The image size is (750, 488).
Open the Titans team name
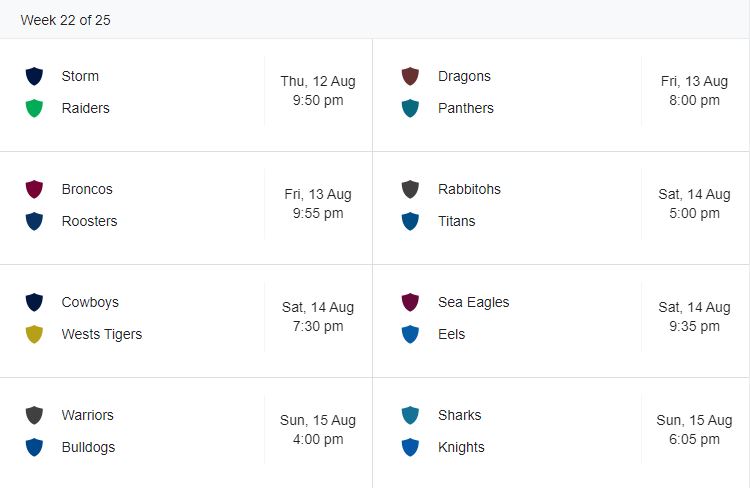click(457, 221)
